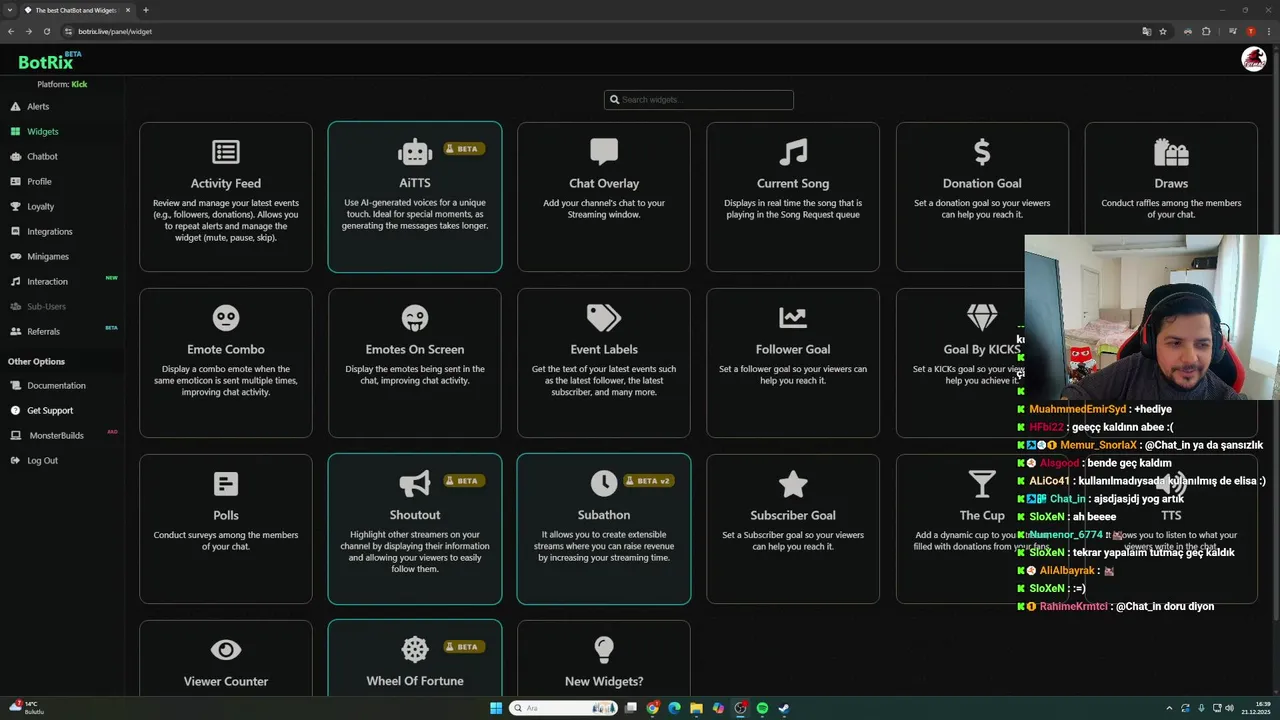Open the Event Labels tag widget
The height and width of the screenshot is (720, 1280).
tap(603, 363)
